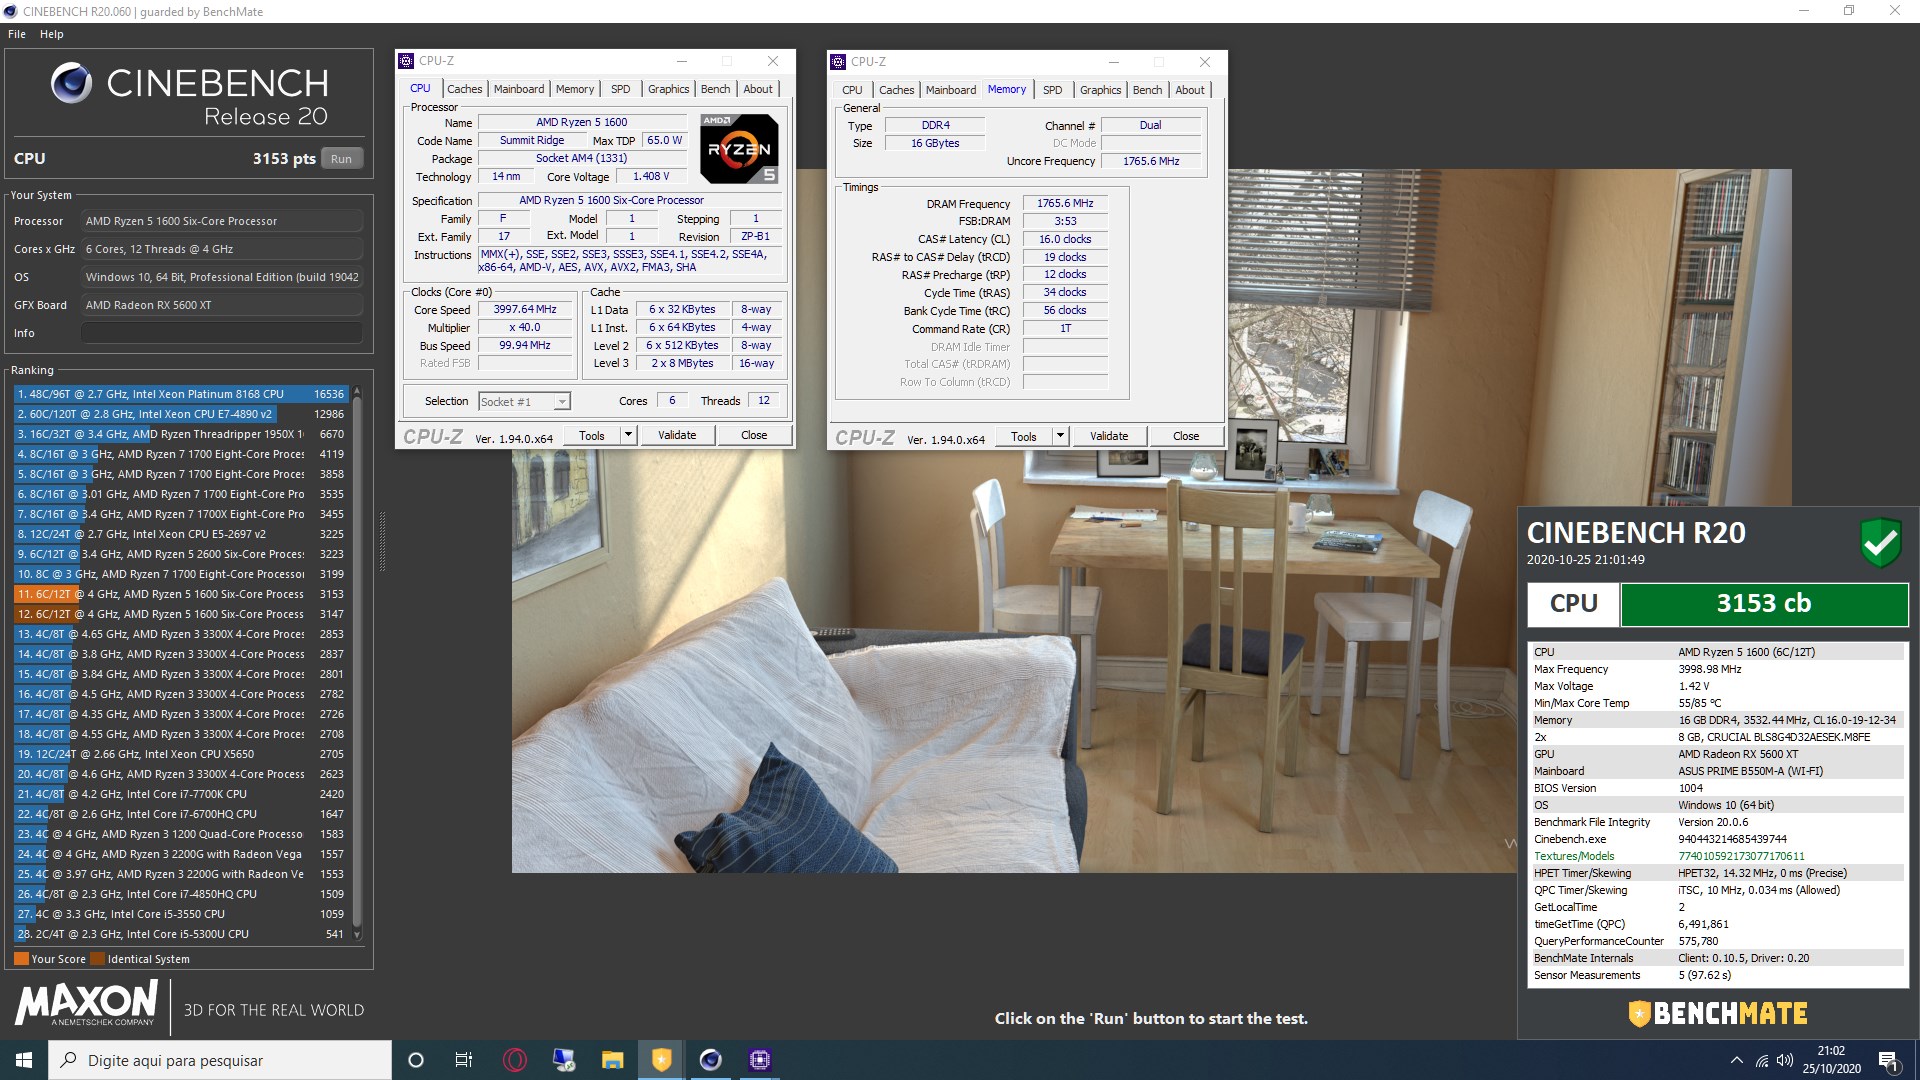Open Task View in taskbar
The width and height of the screenshot is (1920, 1080).
coord(463,1060)
